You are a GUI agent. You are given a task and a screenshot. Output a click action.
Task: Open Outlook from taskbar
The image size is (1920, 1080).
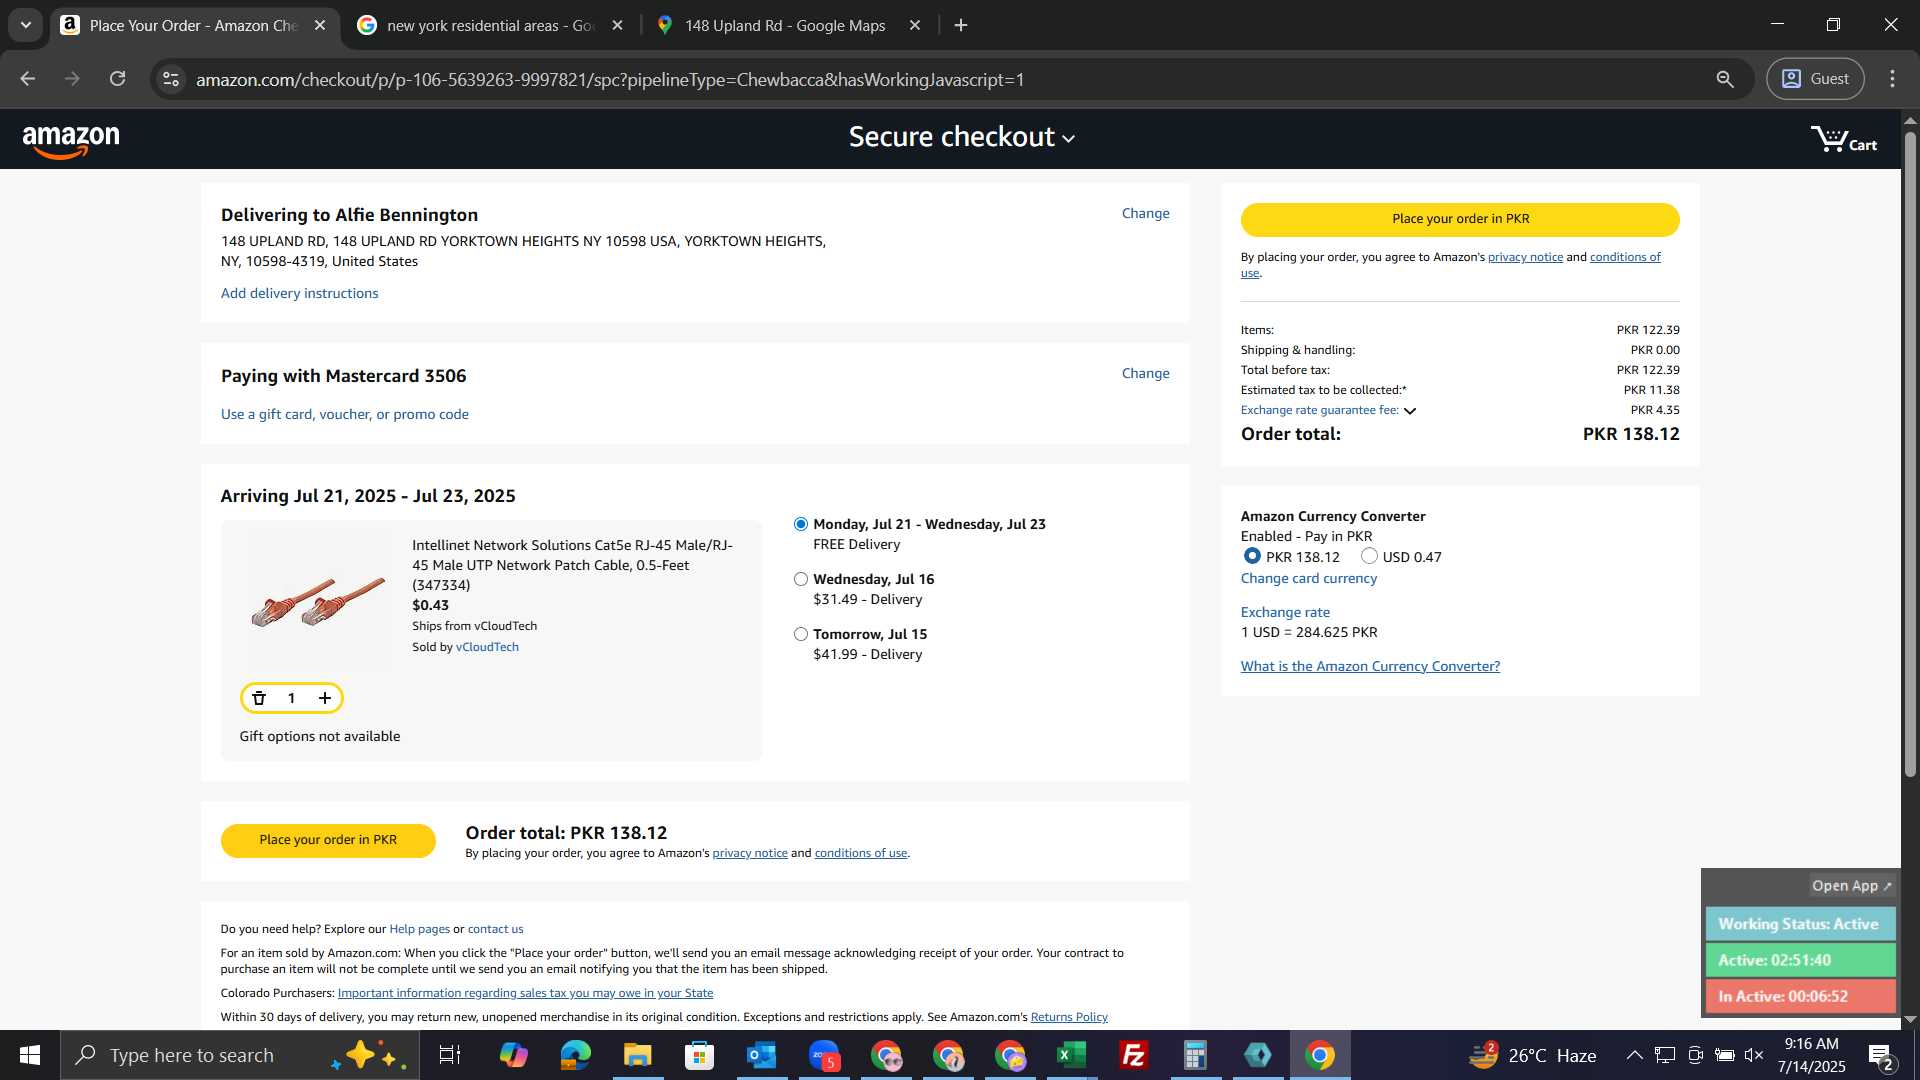coord(761,1055)
